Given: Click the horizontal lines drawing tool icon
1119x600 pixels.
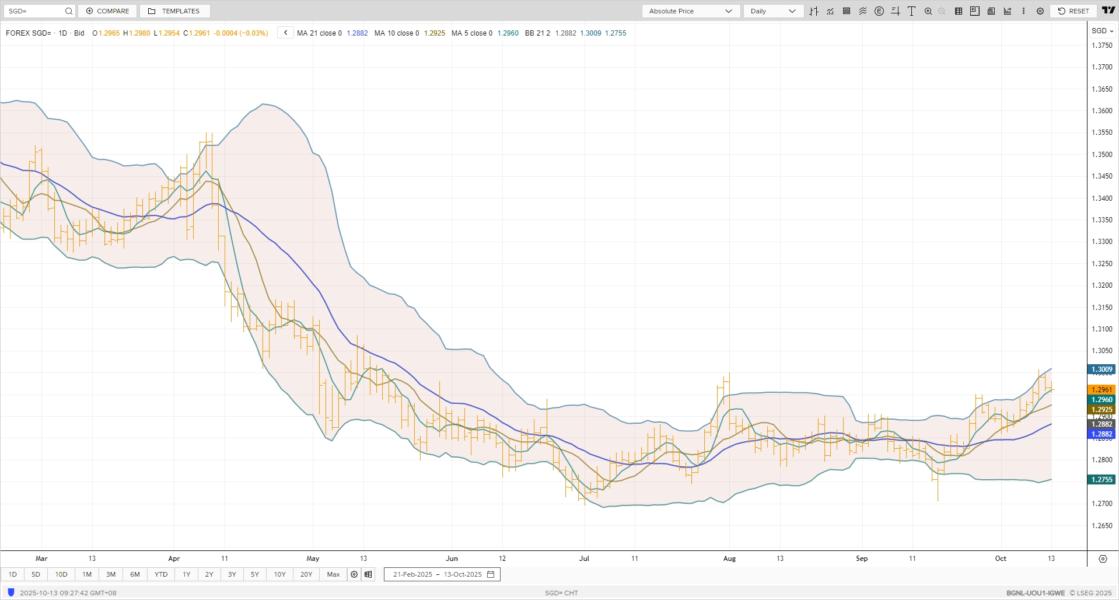Looking at the screenshot, I should pos(896,11).
